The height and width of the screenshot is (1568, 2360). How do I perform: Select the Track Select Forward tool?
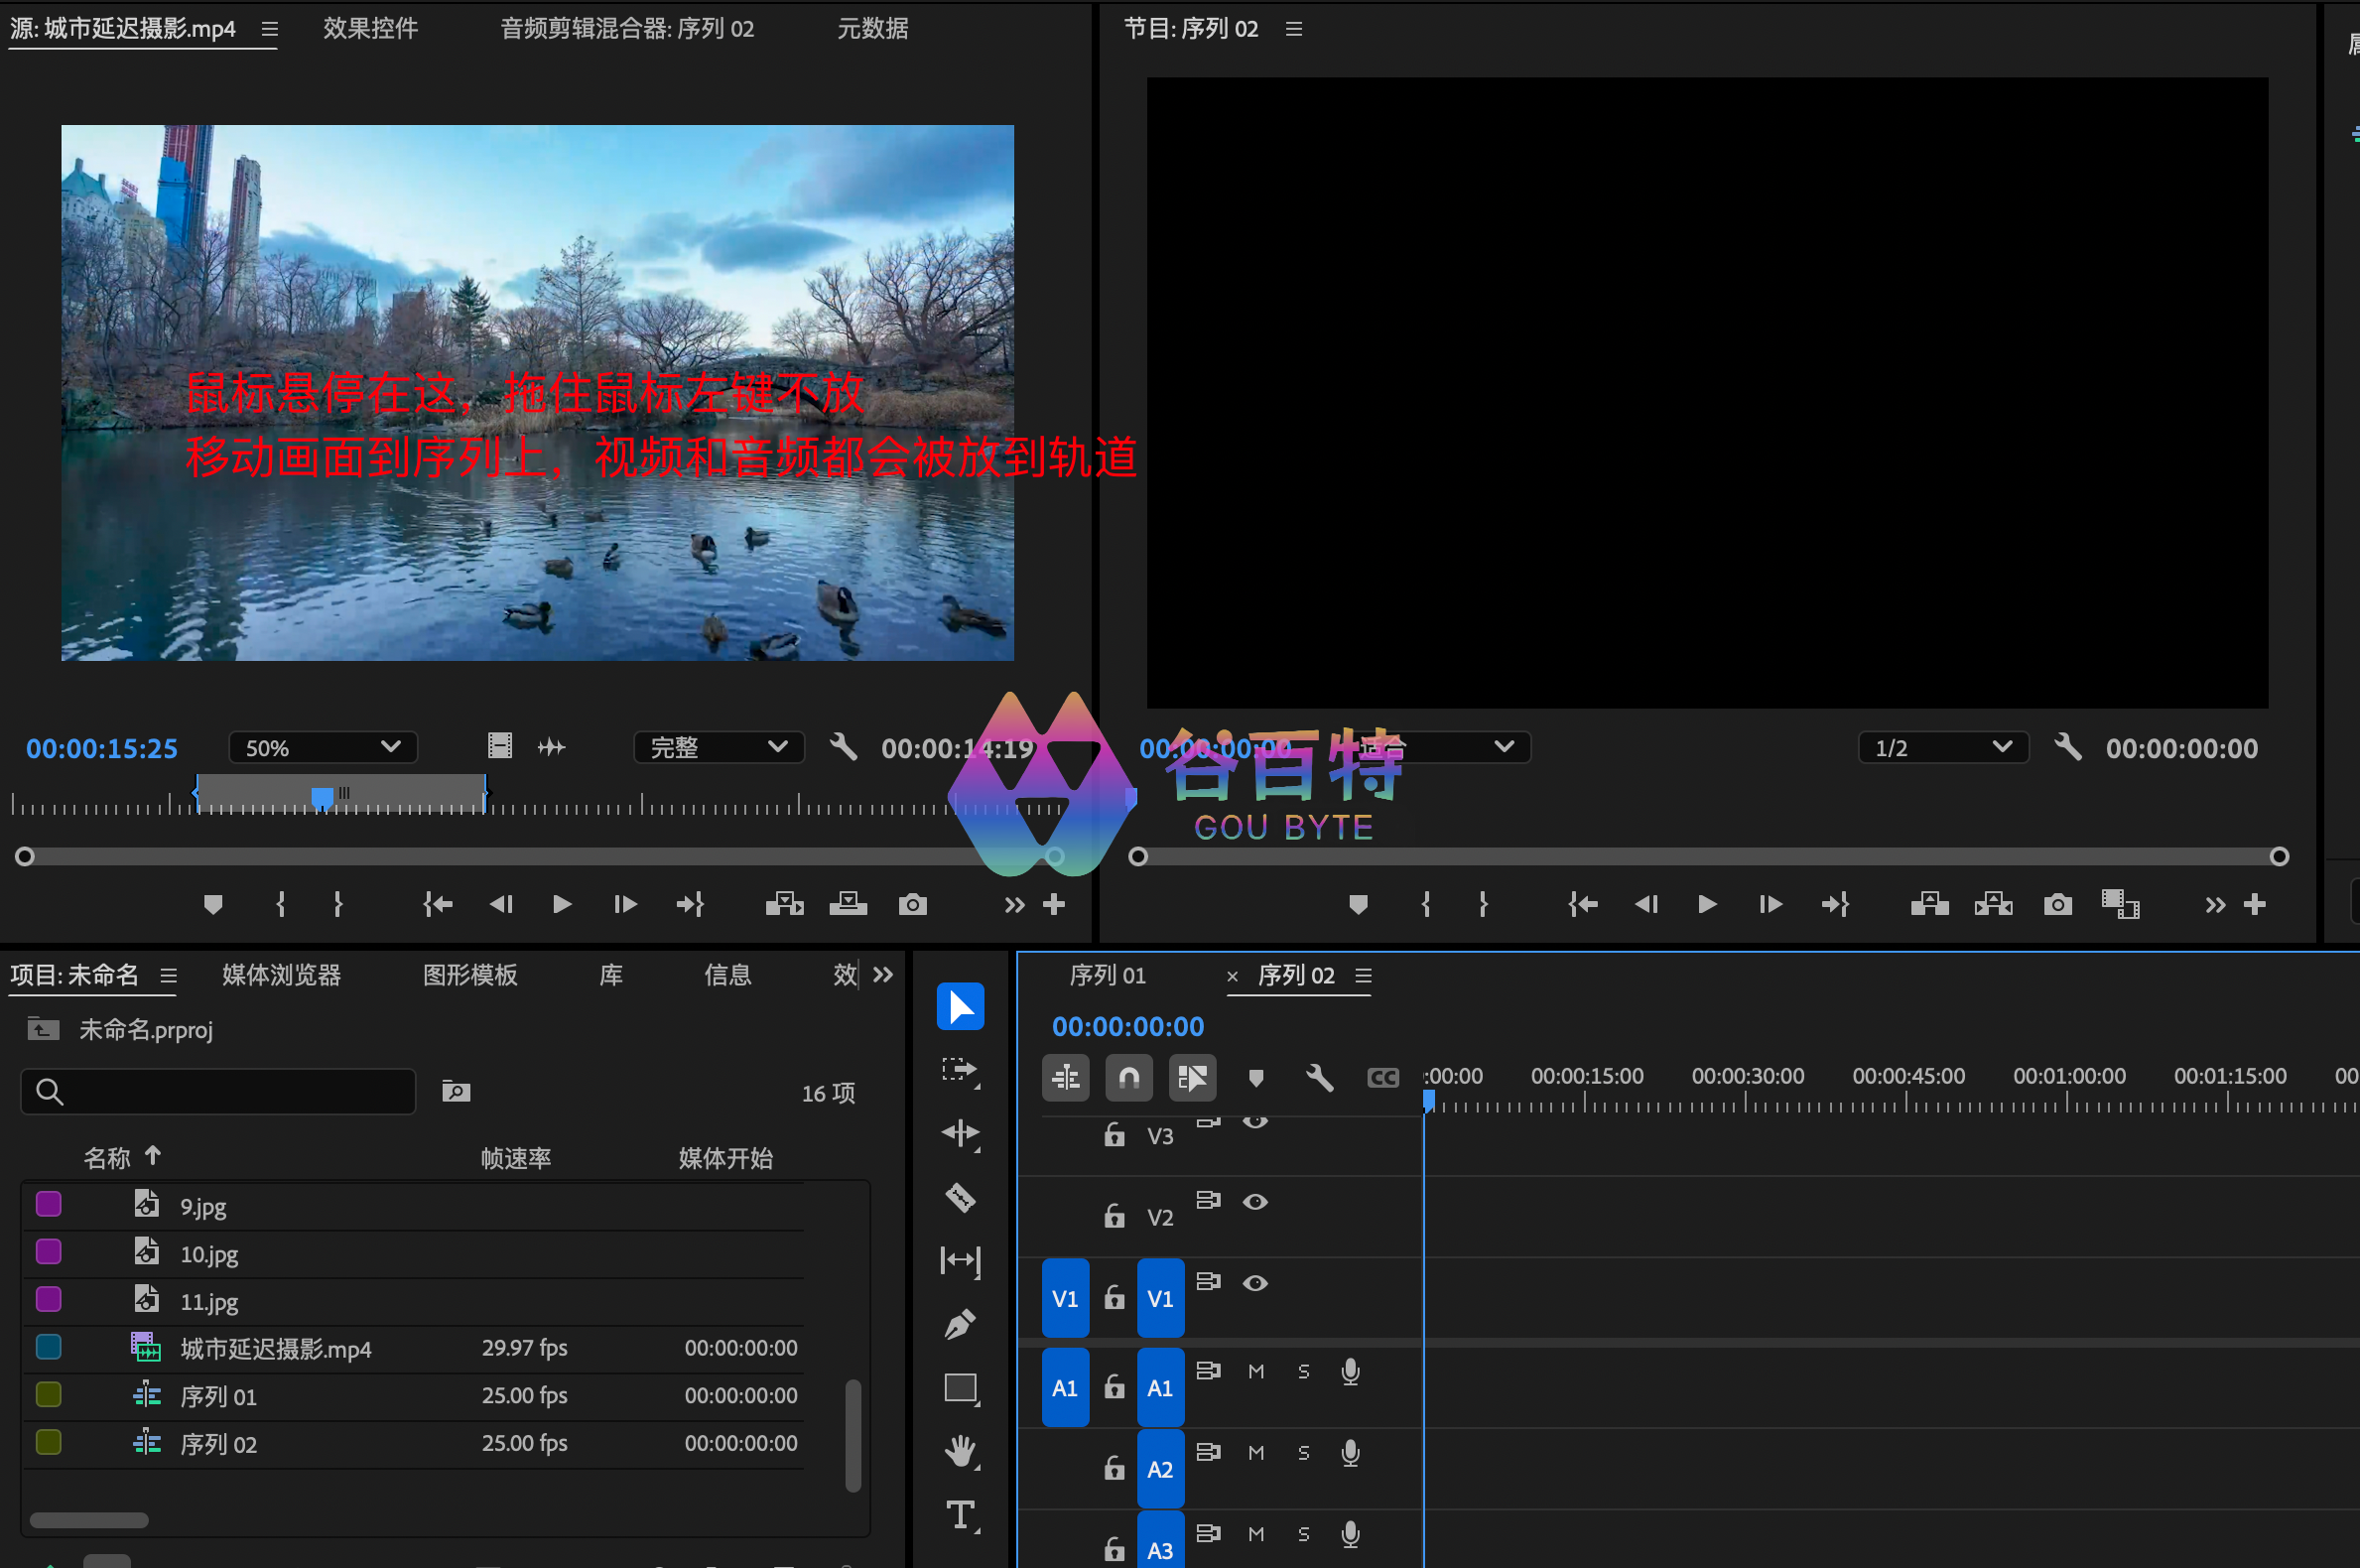(960, 1070)
